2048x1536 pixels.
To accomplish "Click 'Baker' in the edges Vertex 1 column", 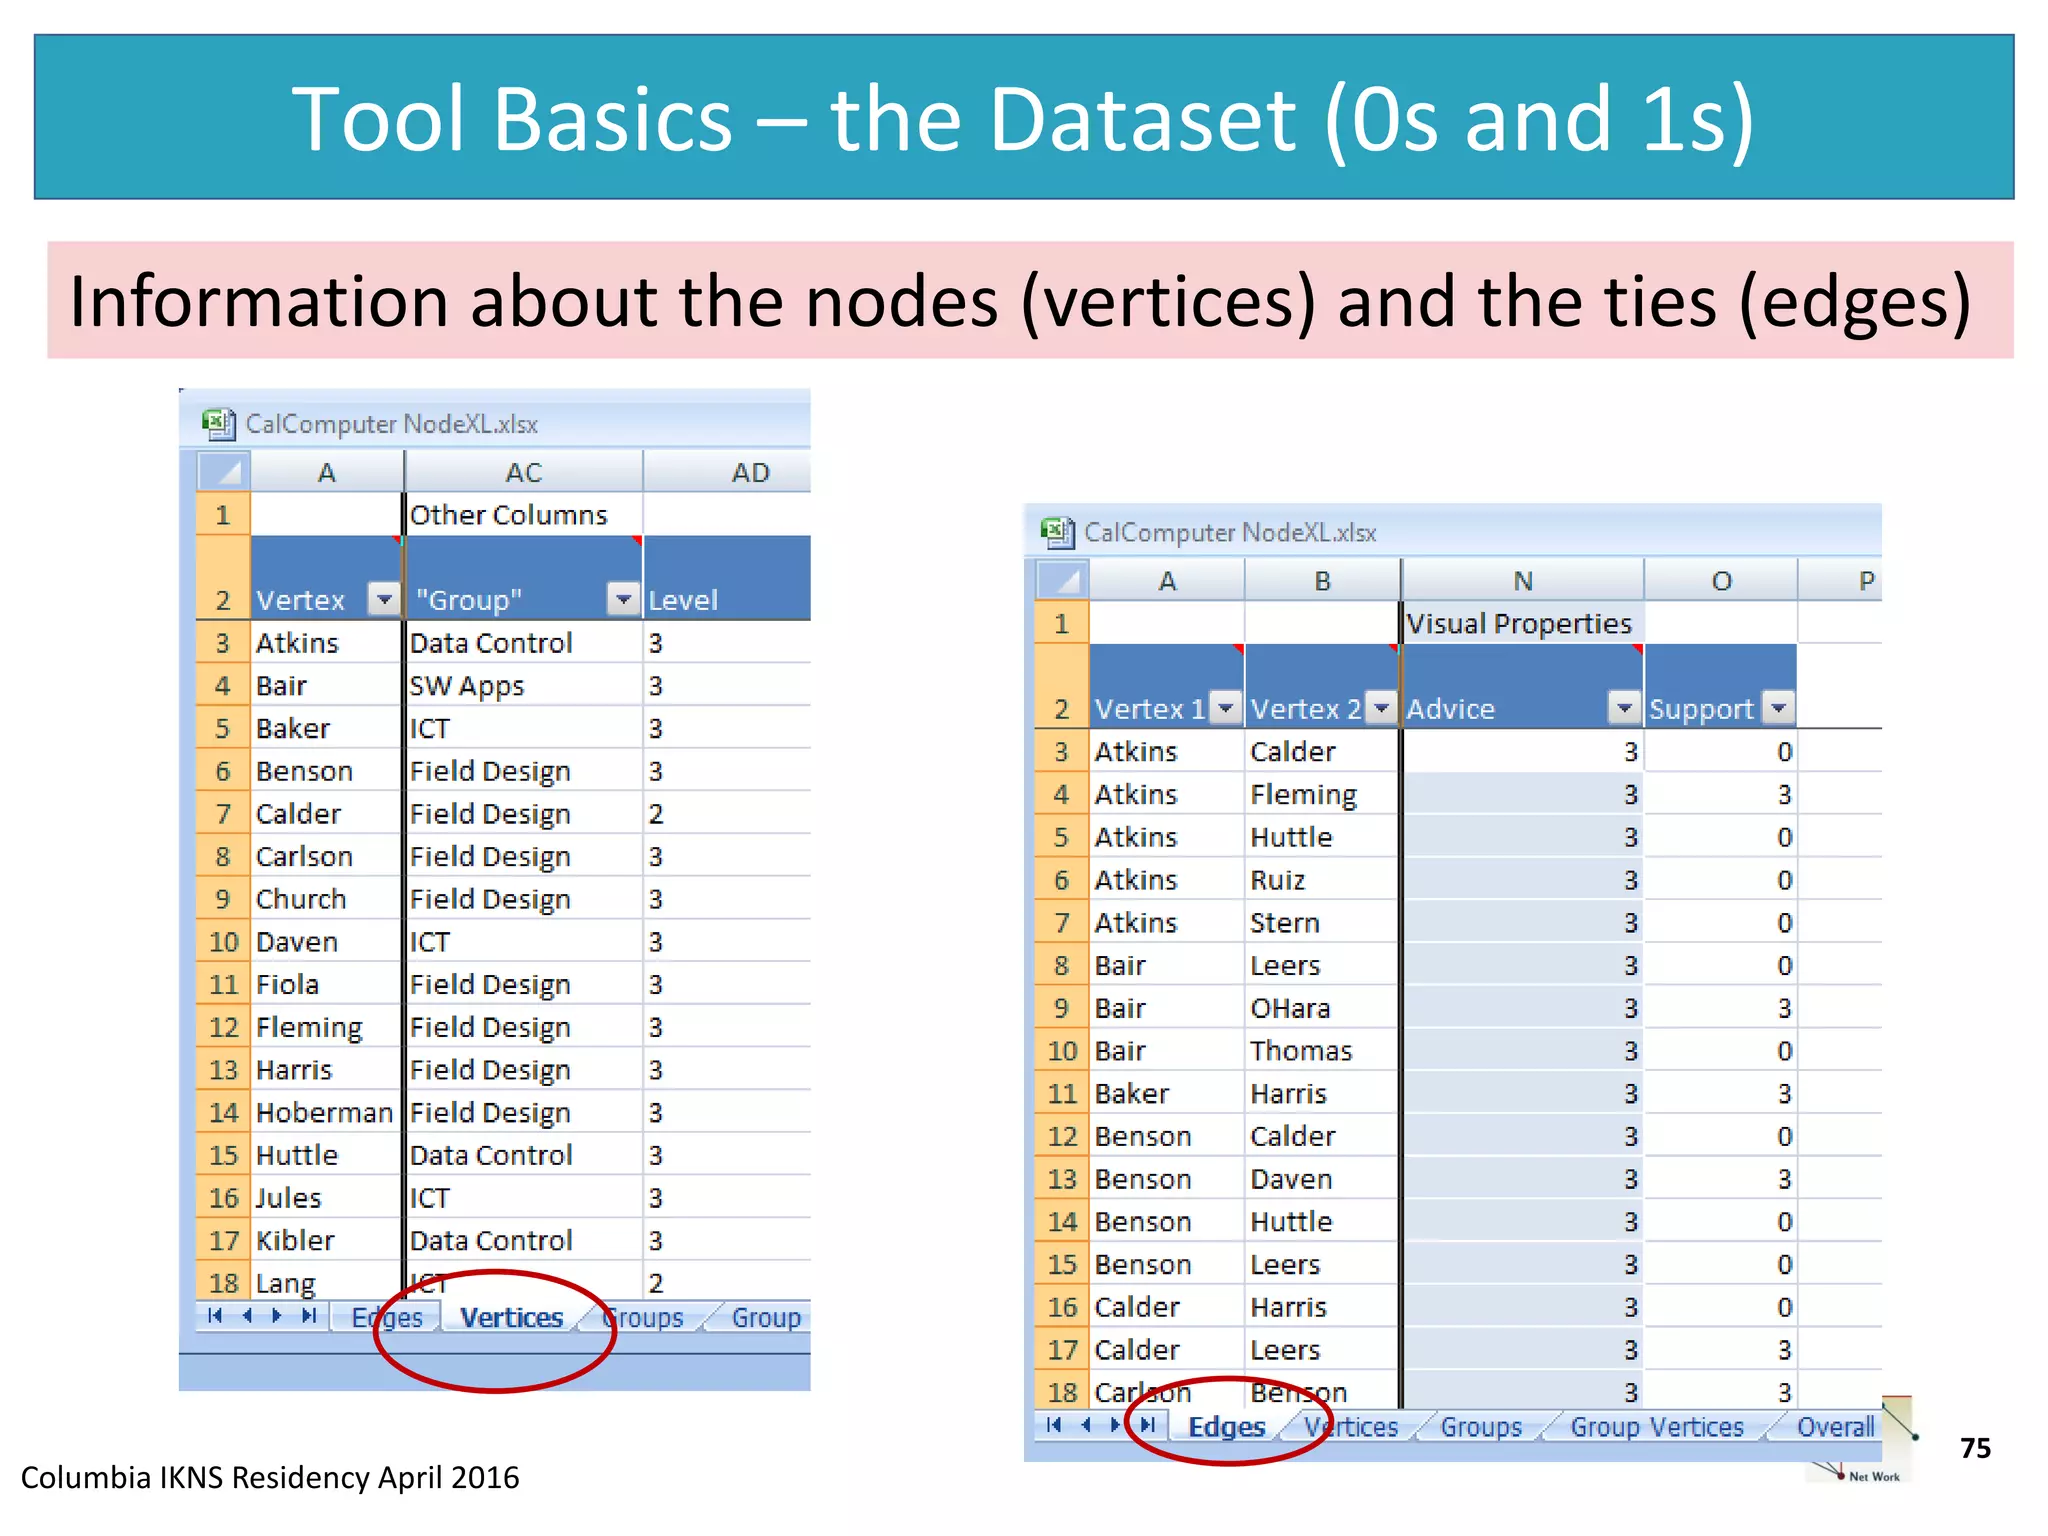I will (x=1166, y=1094).
